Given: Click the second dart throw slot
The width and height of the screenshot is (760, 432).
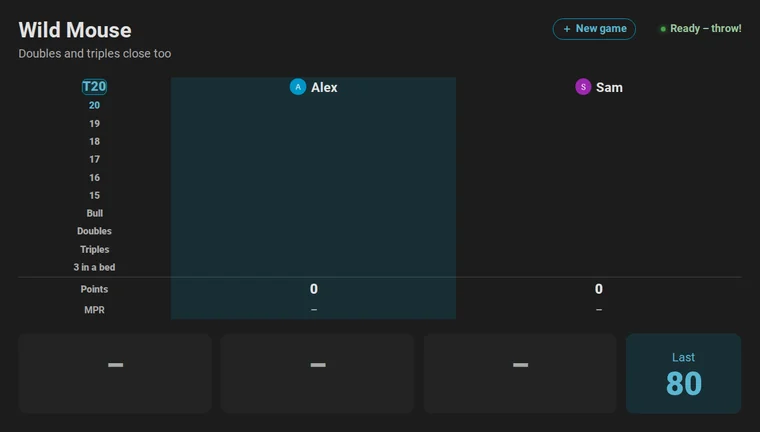Looking at the screenshot, I should (317, 373).
